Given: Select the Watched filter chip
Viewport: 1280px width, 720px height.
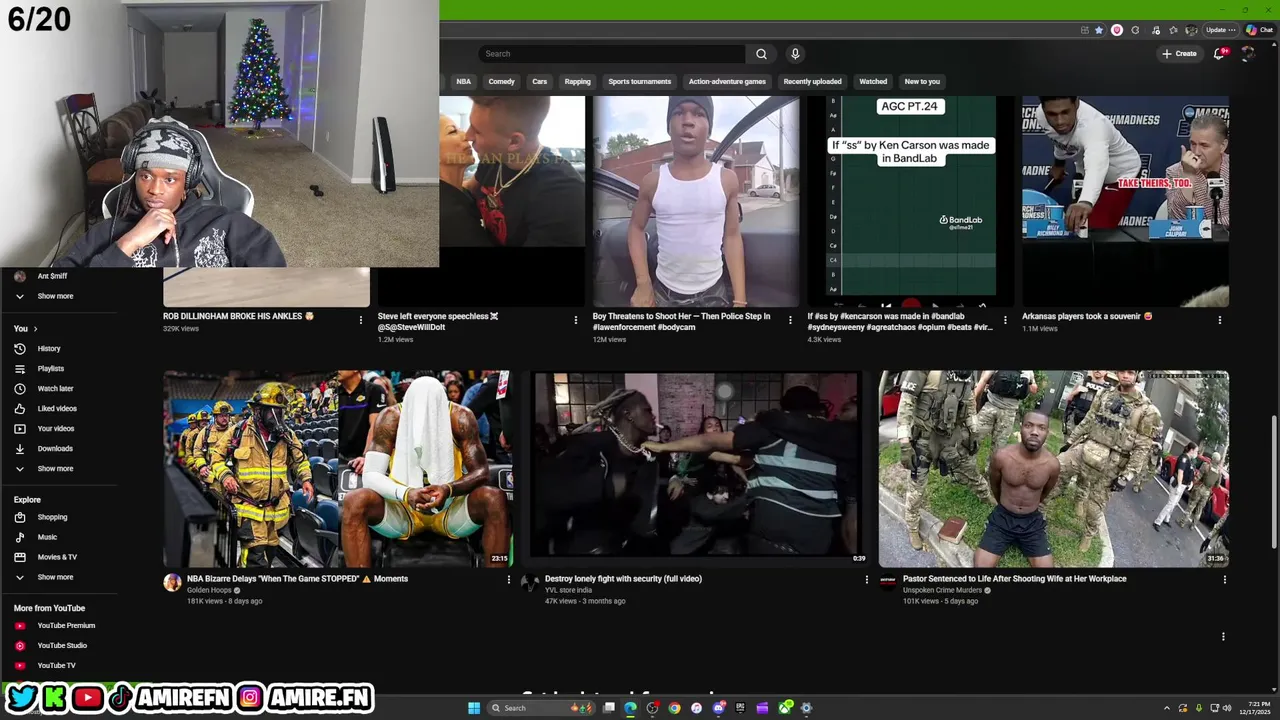Looking at the screenshot, I should 873,82.
